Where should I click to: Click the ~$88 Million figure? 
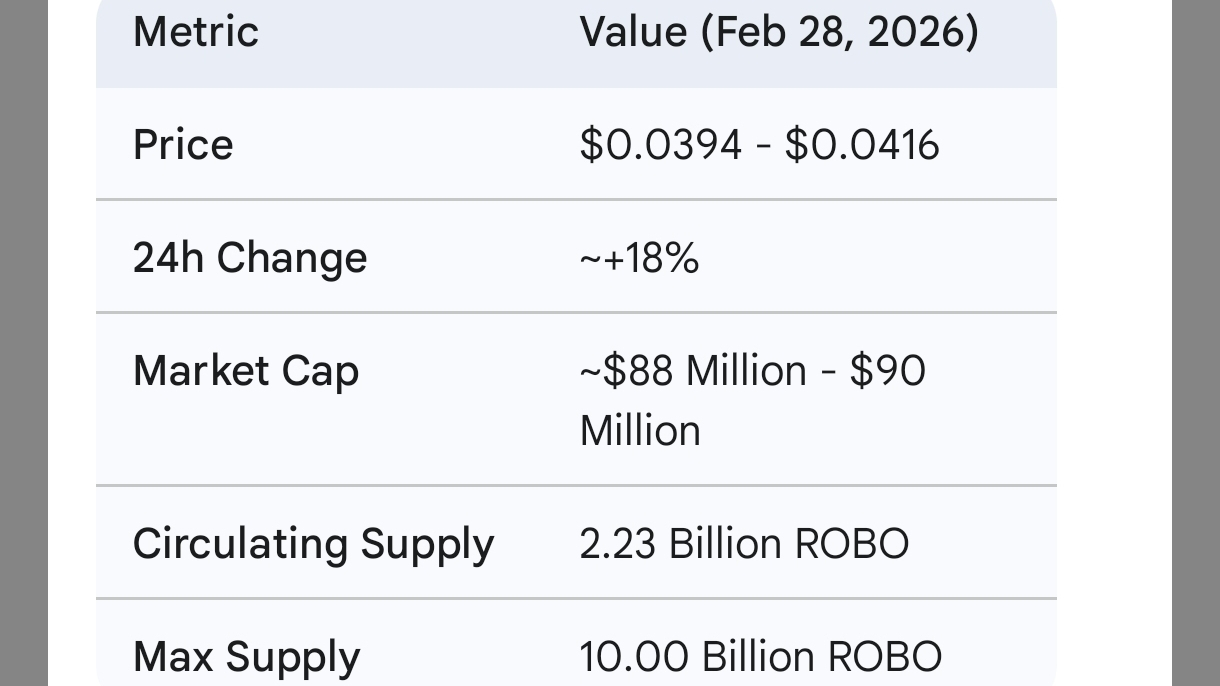(692, 371)
